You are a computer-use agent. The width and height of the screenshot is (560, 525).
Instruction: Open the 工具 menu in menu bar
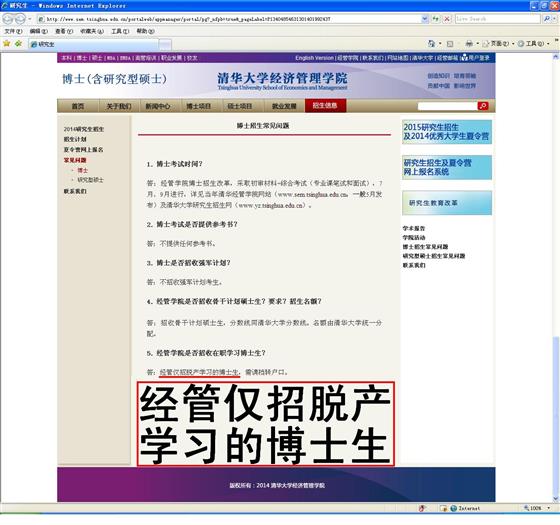point(120,31)
